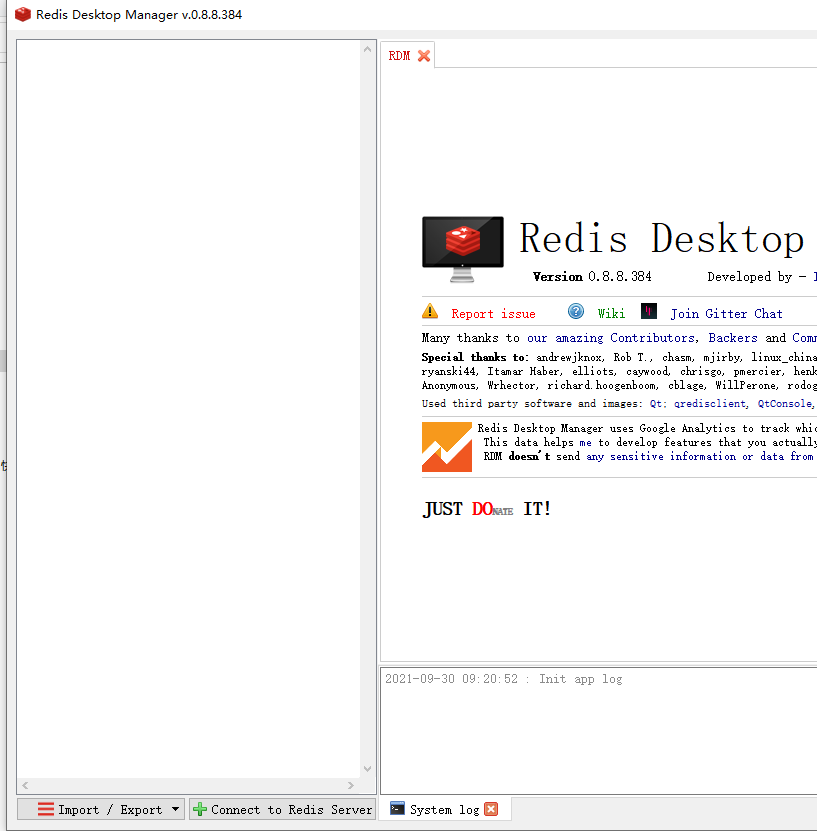Screen dimensions: 817x831
Task: Click connections panel scroll right arrow
Action: pyautogui.click(x=350, y=785)
